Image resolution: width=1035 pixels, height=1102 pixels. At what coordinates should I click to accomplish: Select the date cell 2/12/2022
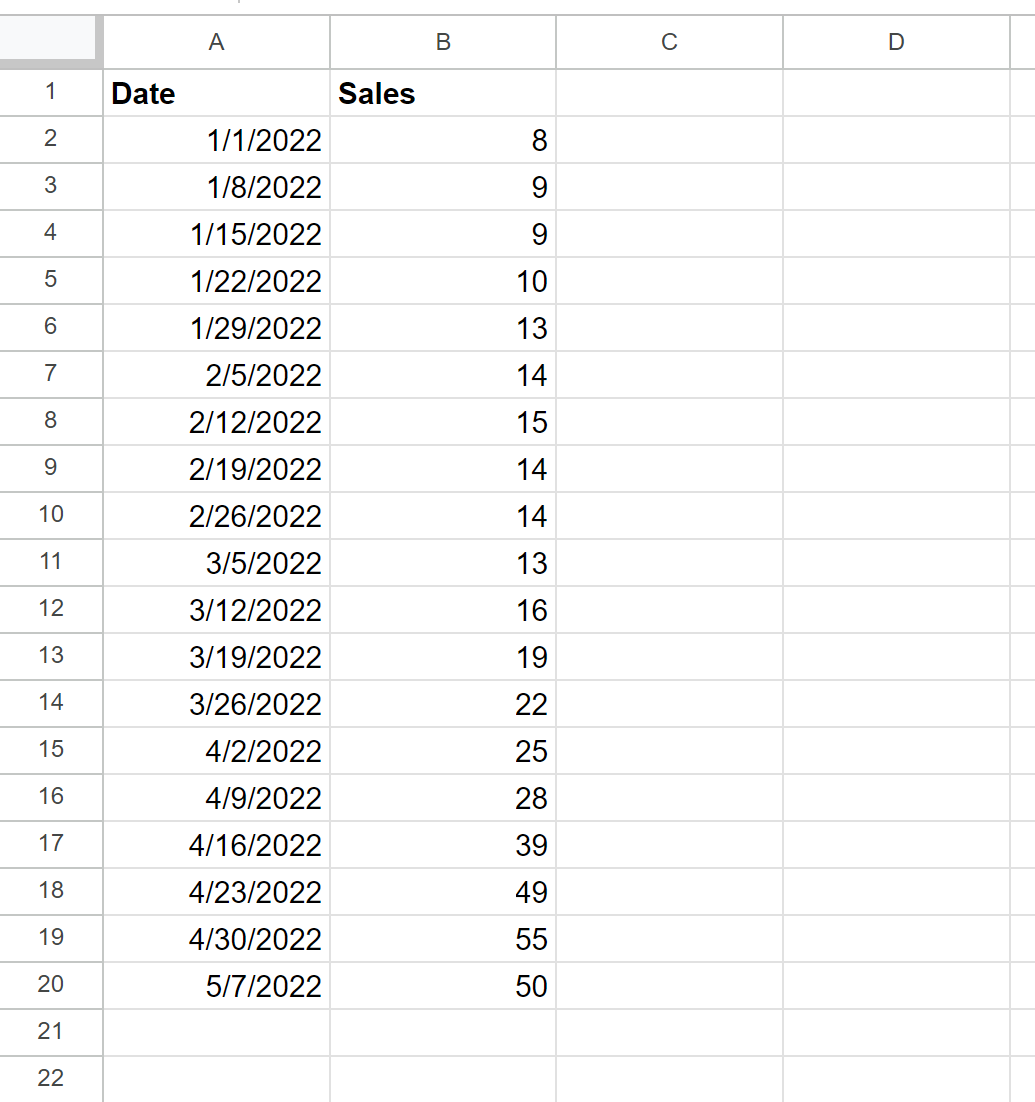216,422
